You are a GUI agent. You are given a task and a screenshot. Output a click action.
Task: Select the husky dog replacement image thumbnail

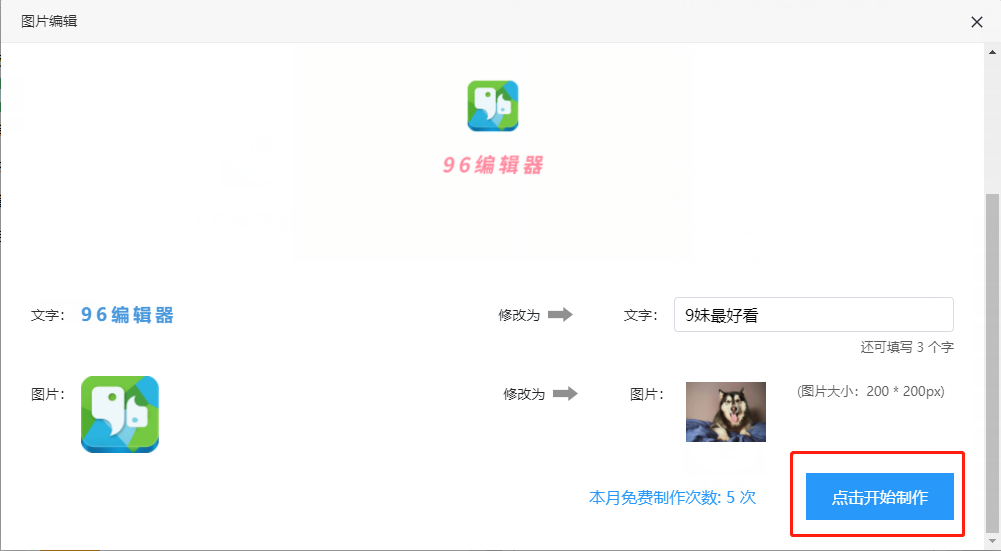[726, 412]
